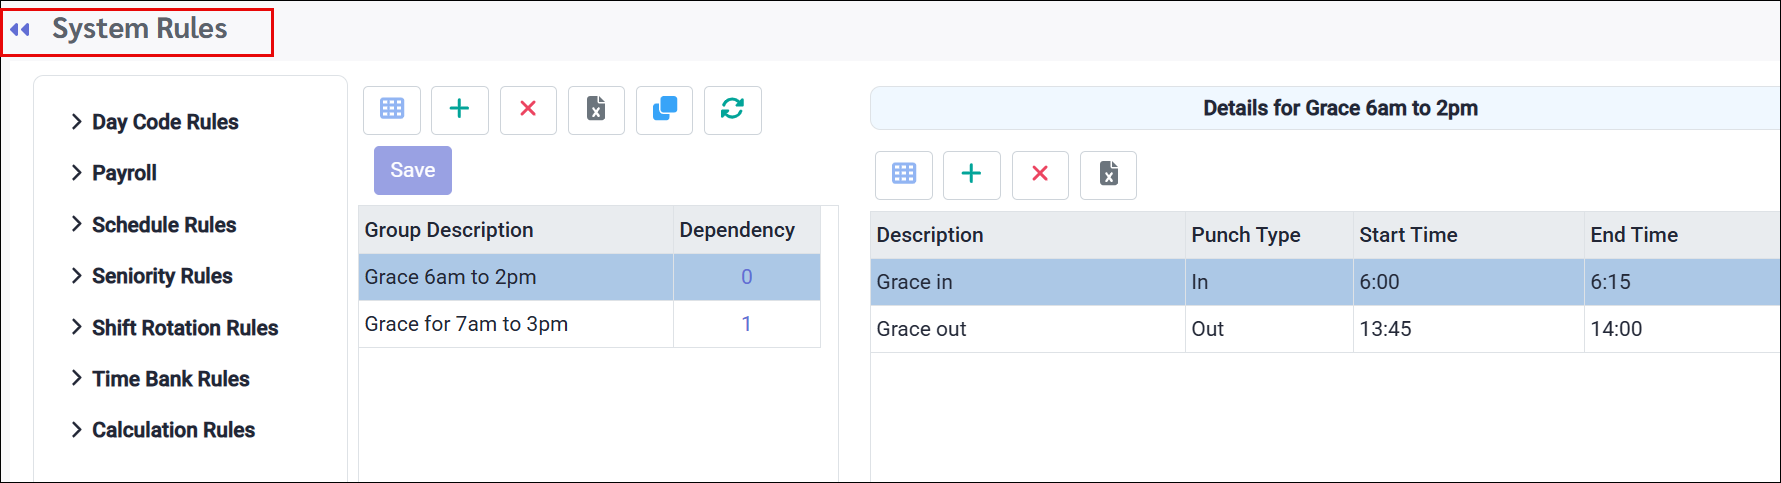Click the dependency value 0 link
1781x483 pixels.
pyautogui.click(x=747, y=277)
